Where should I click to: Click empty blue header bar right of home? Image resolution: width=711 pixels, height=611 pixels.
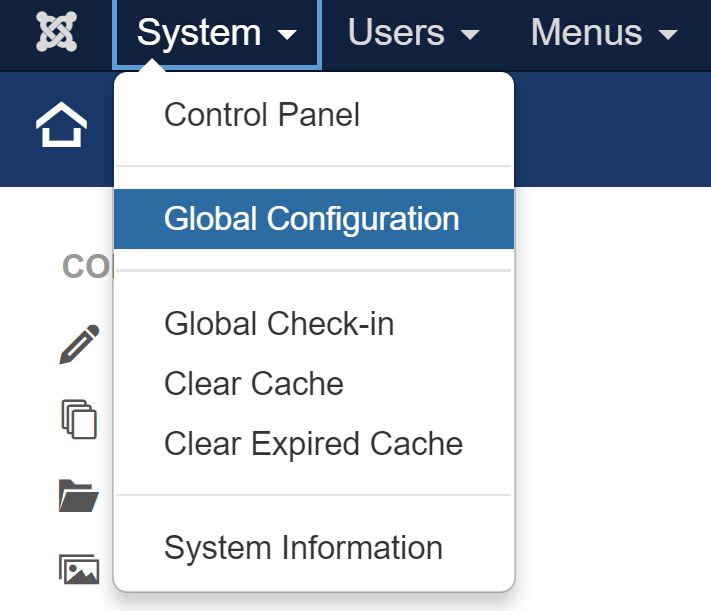[x=610, y=128]
